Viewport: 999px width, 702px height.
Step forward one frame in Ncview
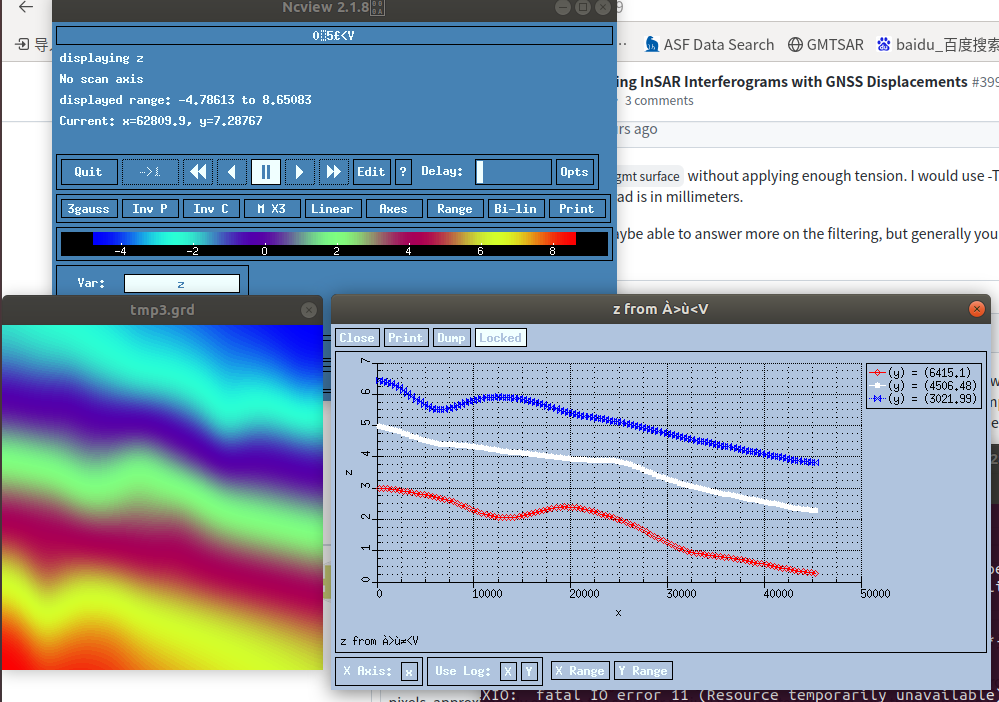pyautogui.click(x=299, y=172)
